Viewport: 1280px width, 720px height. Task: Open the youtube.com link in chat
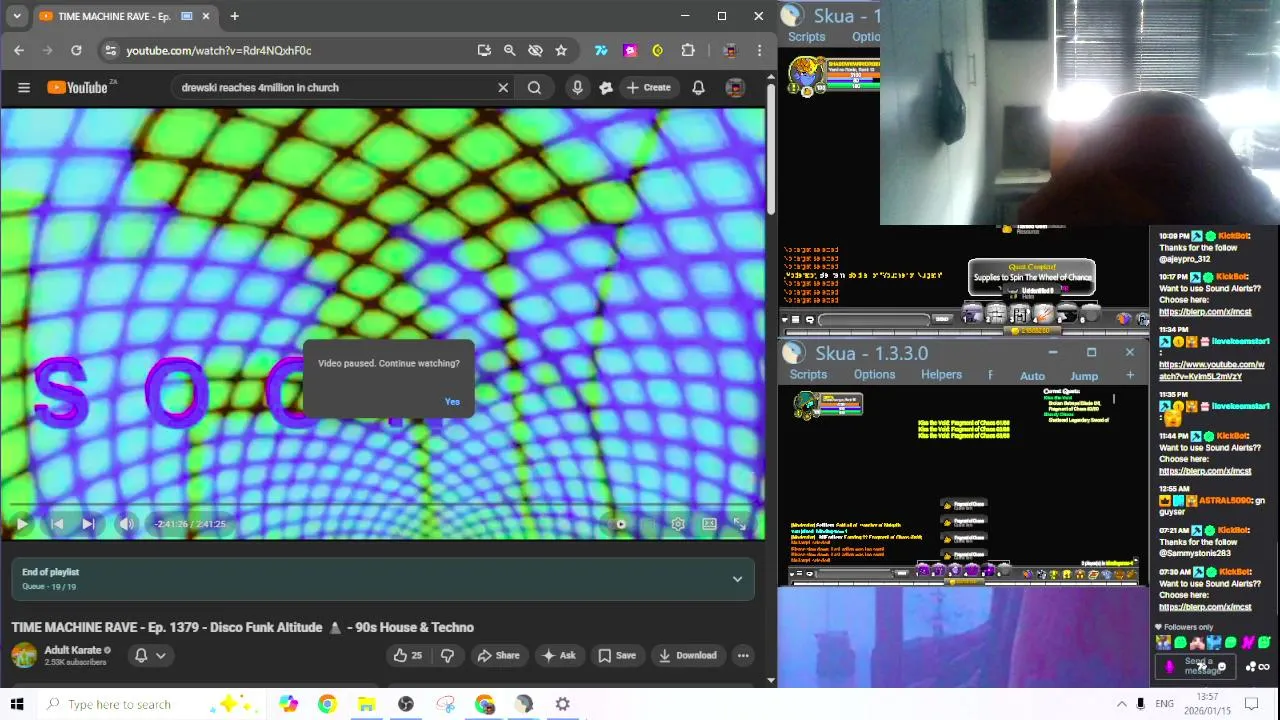tap(1212, 371)
